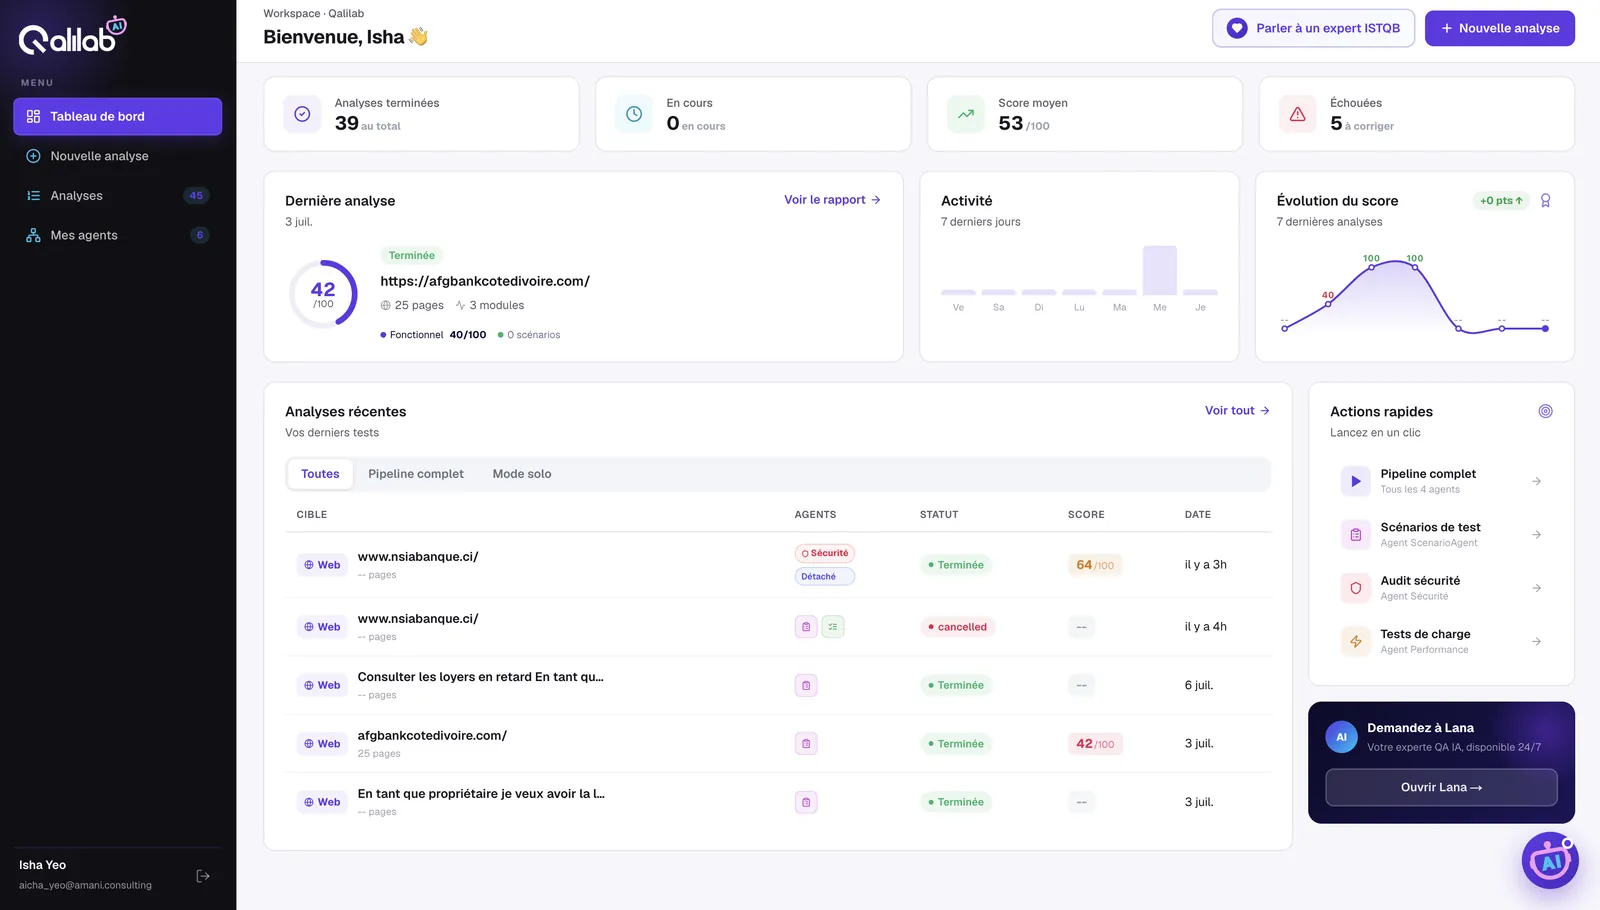
Task: Switch to Mode solo tab
Action: coord(522,474)
